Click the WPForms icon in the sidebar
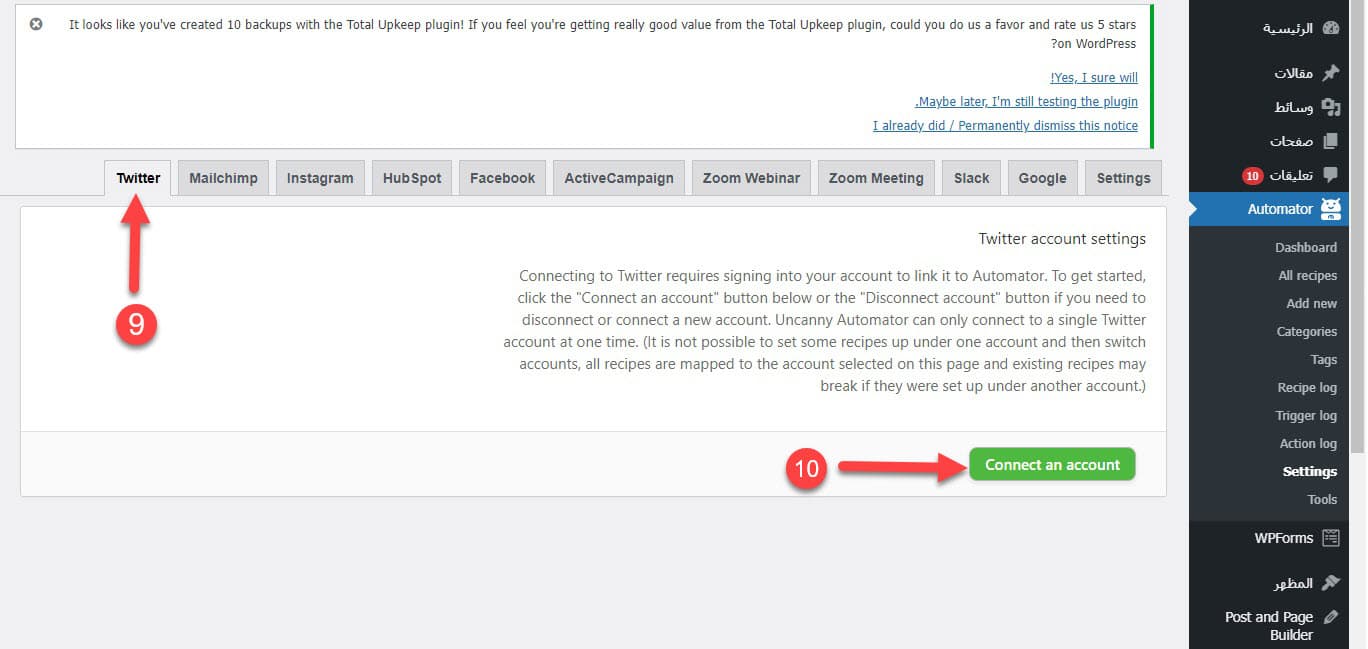This screenshot has width=1368, height=649. [x=1330, y=538]
